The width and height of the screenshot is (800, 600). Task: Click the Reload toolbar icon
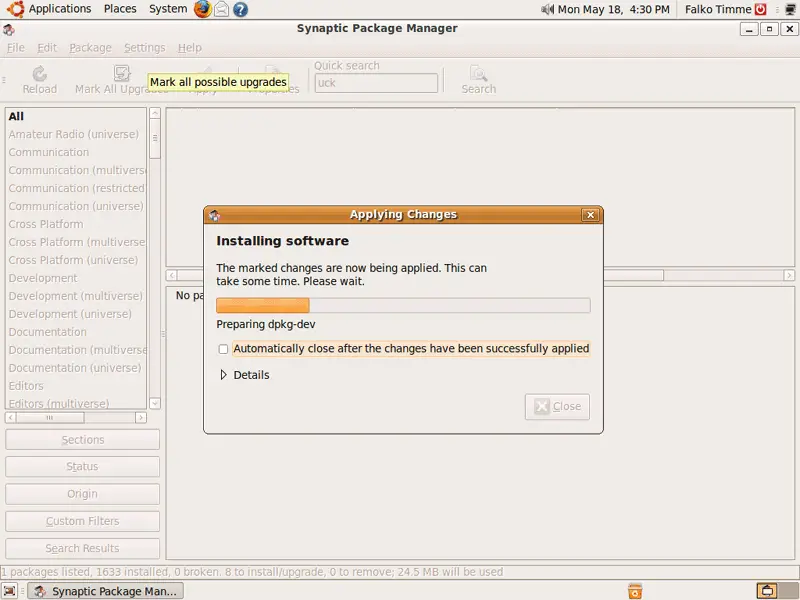[39, 74]
